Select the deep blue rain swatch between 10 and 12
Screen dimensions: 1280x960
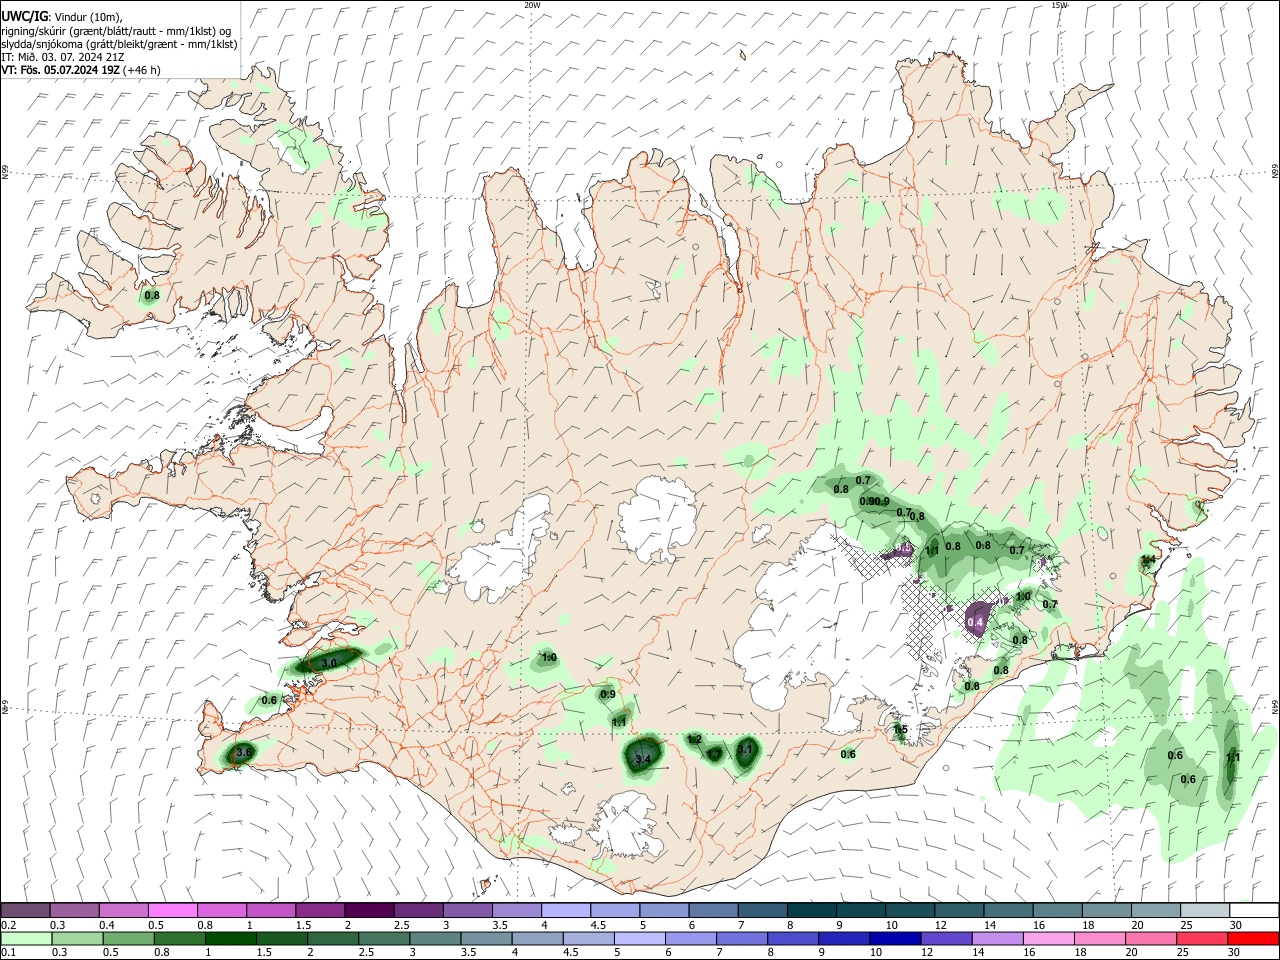(x=894, y=938)
